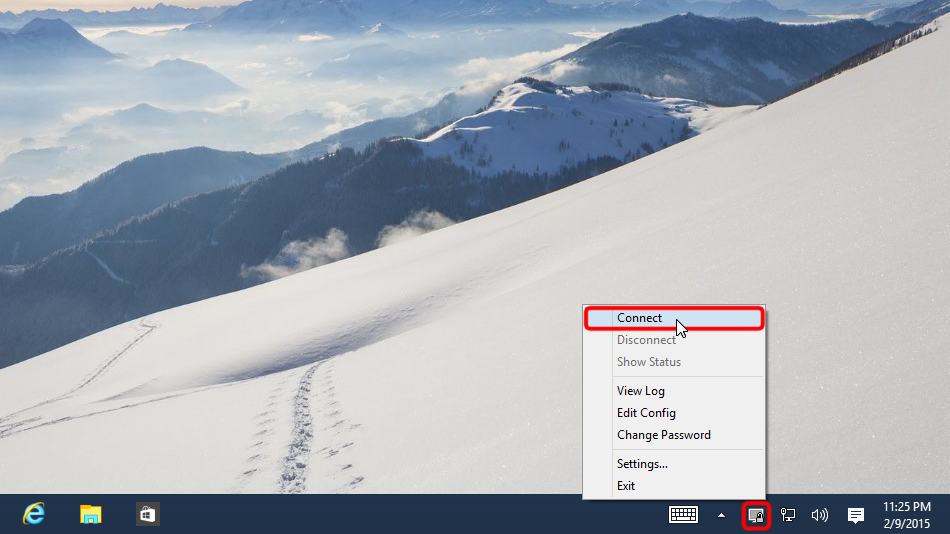The image size is (950, 534).
Task: Expand the hidden tray icons arrow
Action: (721, 515)
